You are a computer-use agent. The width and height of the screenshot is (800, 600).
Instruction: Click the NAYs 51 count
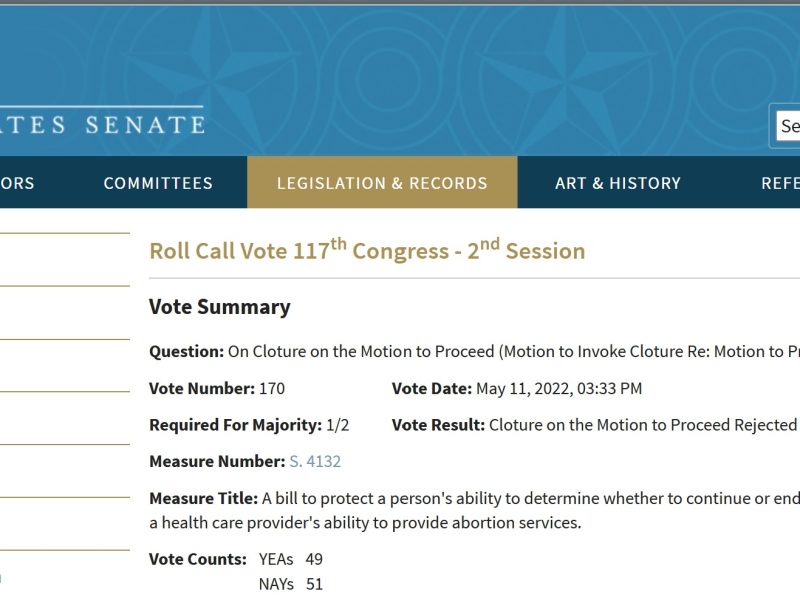pyautogui.click(x=314, y=584)
